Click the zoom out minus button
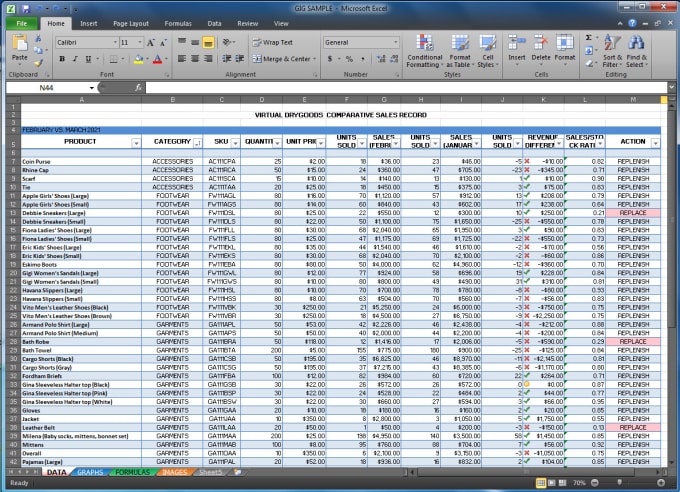Image resolution: width=680 pixels, height=492 pixels. [x=595, y=482]
